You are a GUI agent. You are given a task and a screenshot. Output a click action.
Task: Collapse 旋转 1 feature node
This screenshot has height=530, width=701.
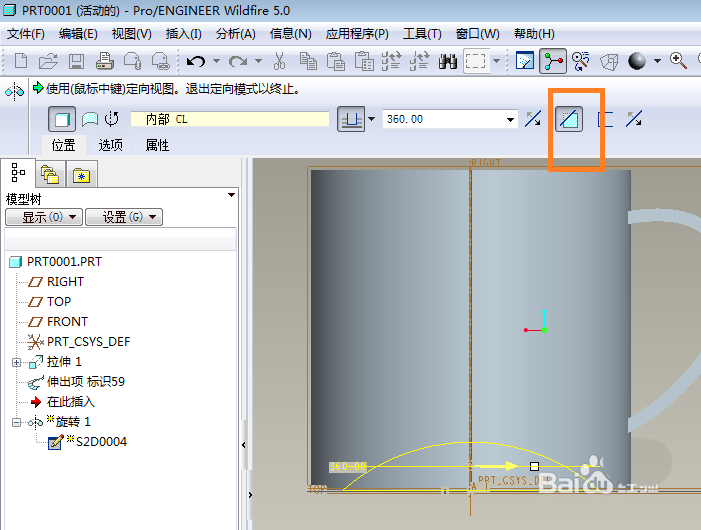(17, 422)
